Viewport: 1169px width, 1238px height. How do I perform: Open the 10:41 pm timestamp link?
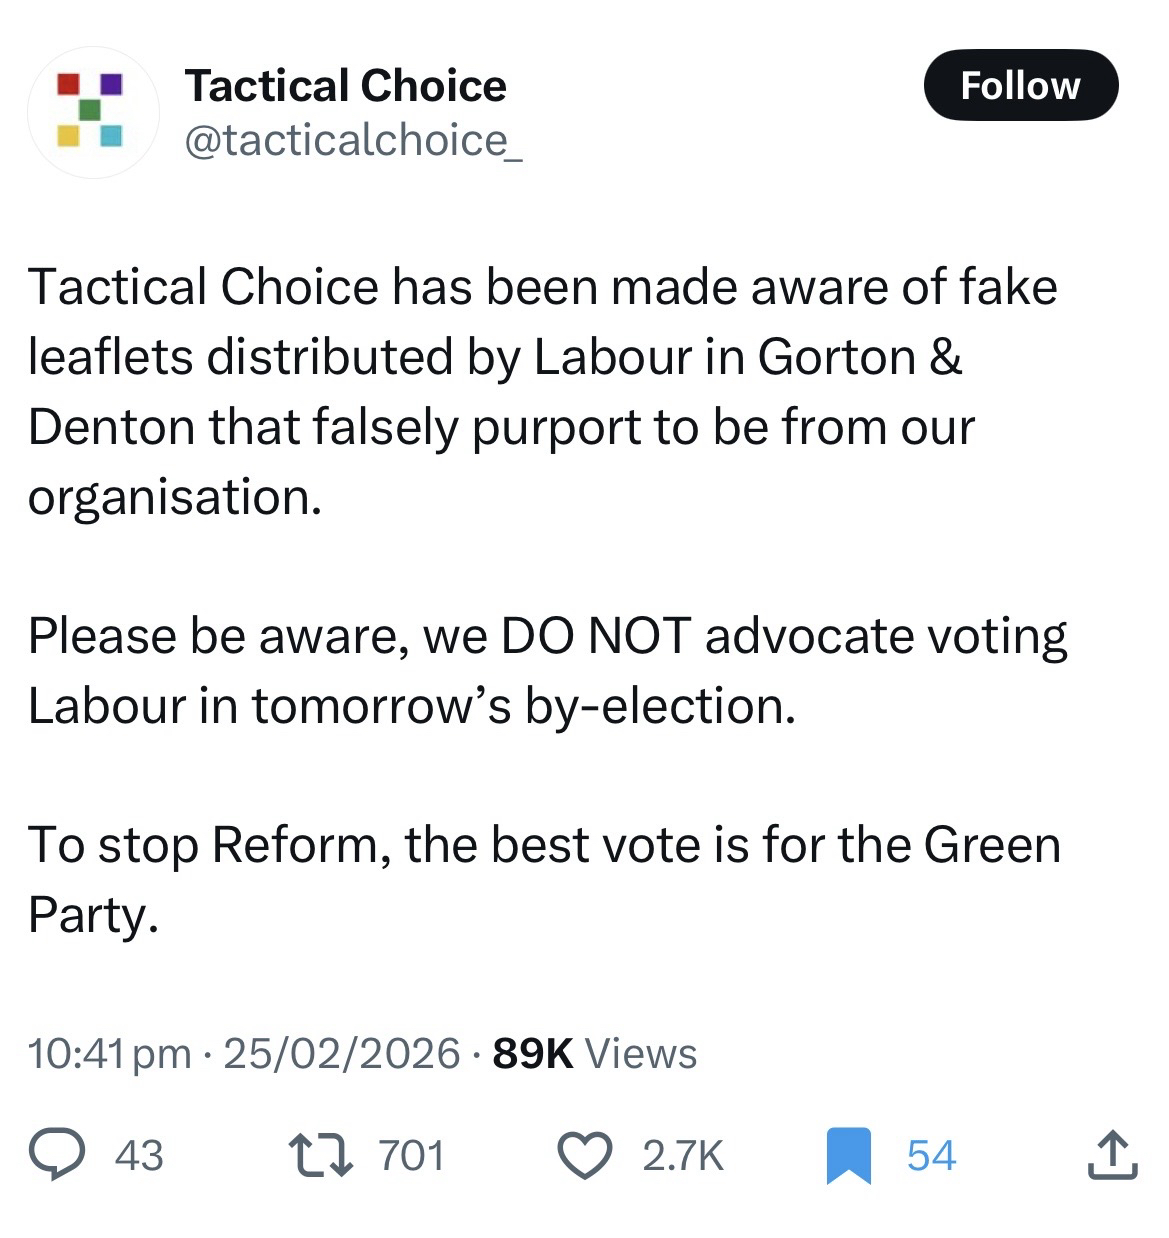(x=110, y=1054)
